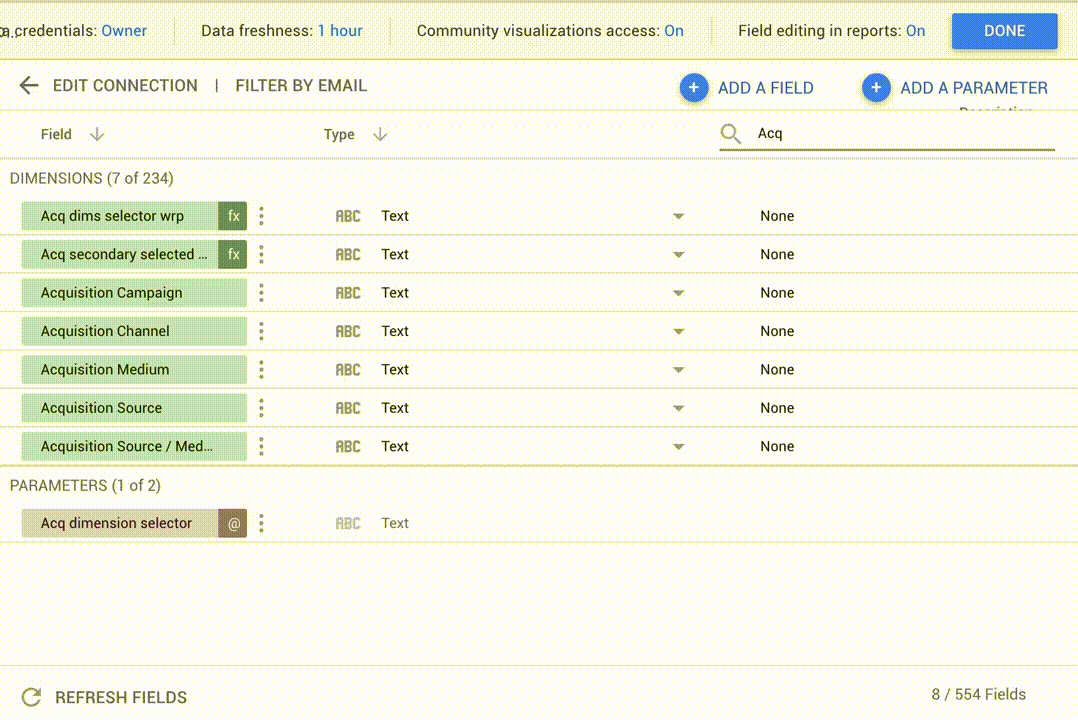
Task: Turn off Community visualizations access
Action: point(674,30)
